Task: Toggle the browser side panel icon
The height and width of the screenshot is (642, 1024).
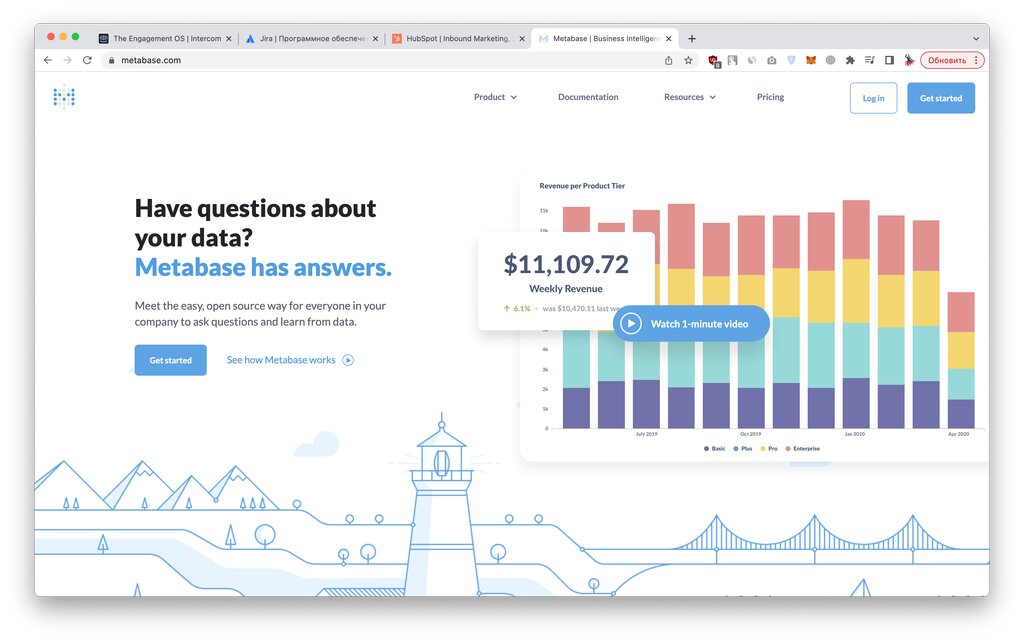Action: tap(889, 60)
